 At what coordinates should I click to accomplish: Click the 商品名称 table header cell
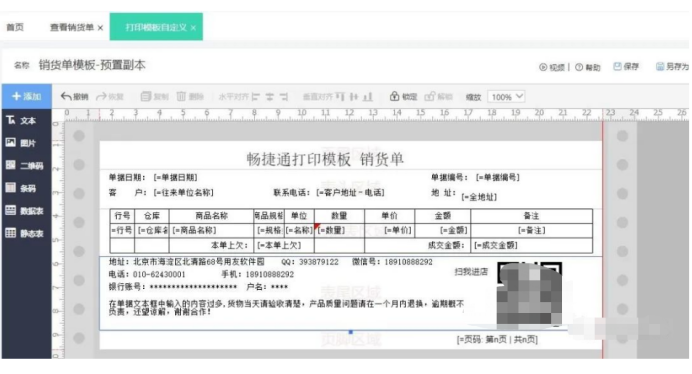pos(211,216)
